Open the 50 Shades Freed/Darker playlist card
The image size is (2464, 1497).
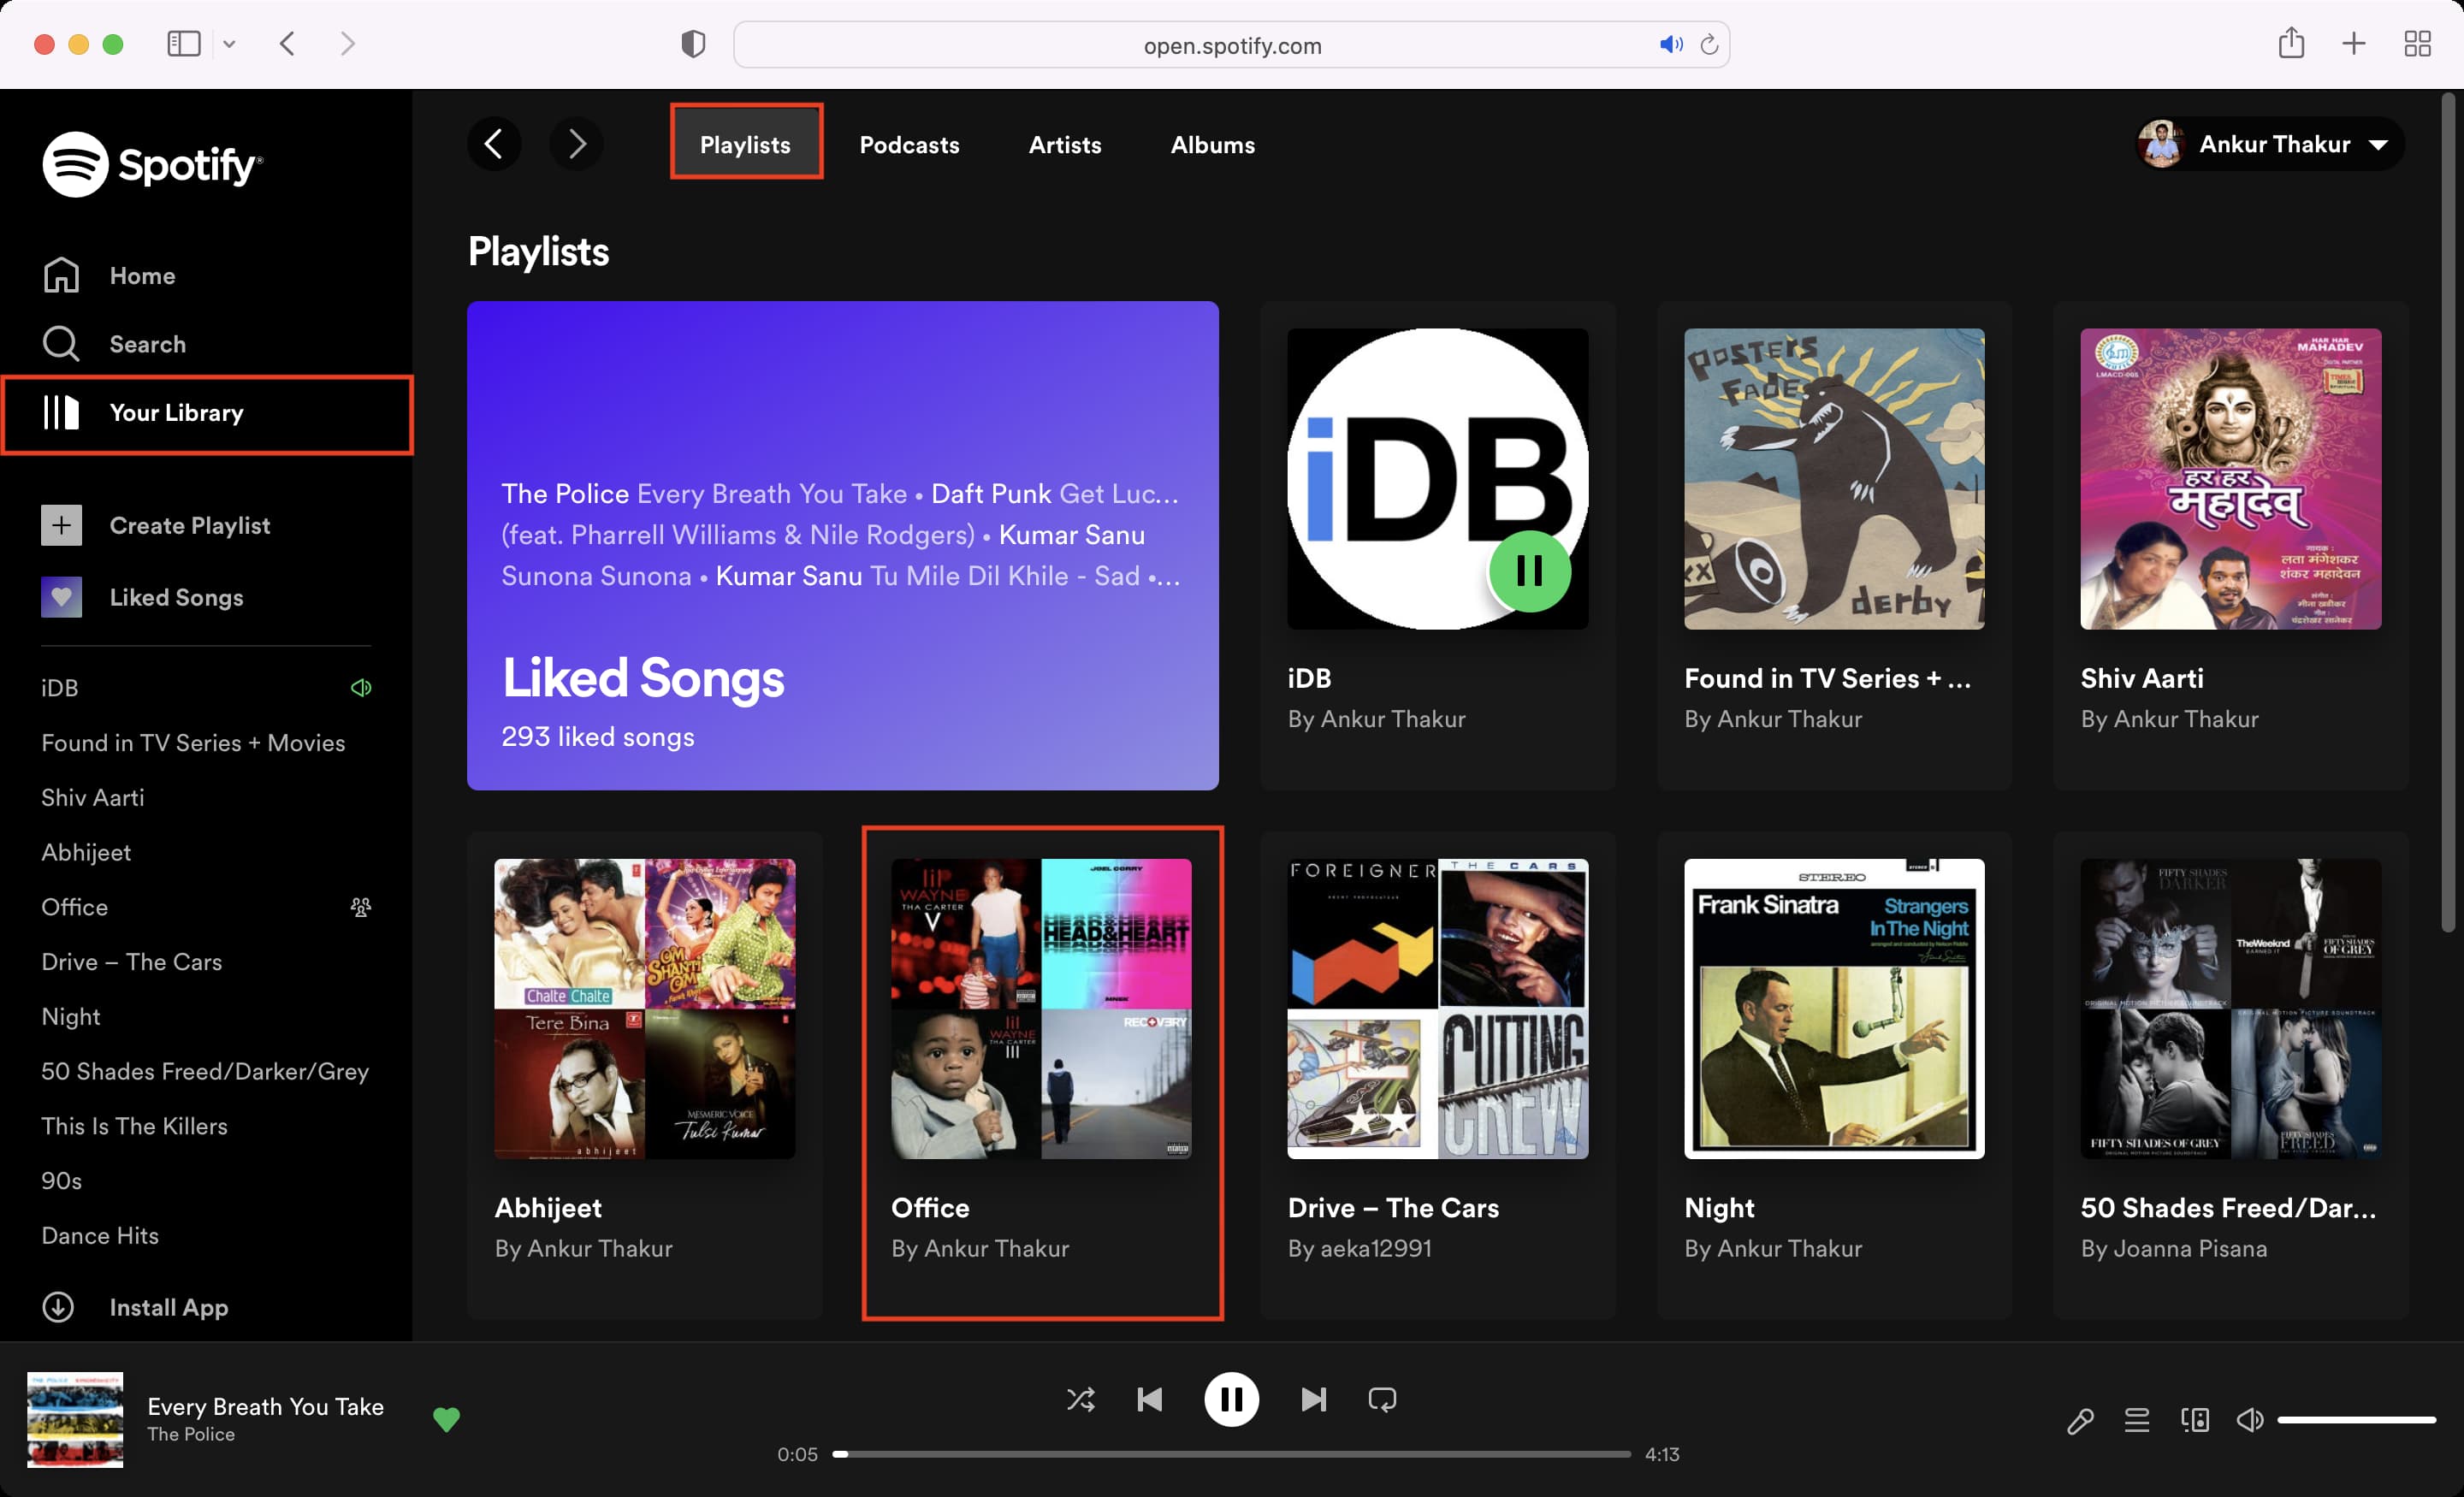pyautogui.click(x=2230, y=1075)
